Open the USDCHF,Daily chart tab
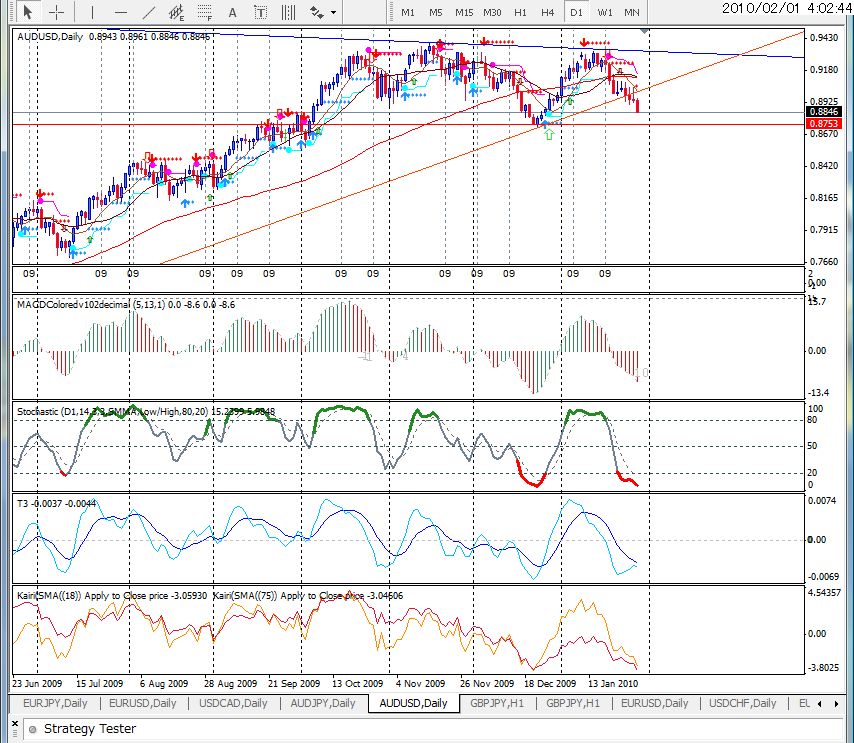Viewport: 854px width, 743px height. [x=742, y=703]
